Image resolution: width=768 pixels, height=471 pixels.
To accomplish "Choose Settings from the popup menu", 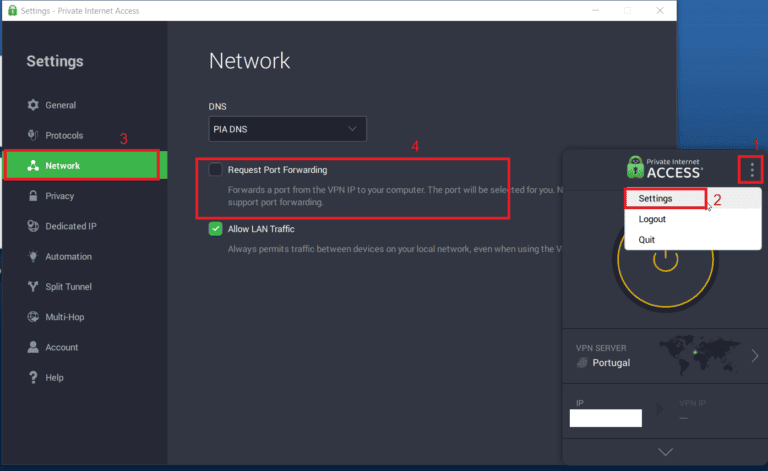I will 656,198.
